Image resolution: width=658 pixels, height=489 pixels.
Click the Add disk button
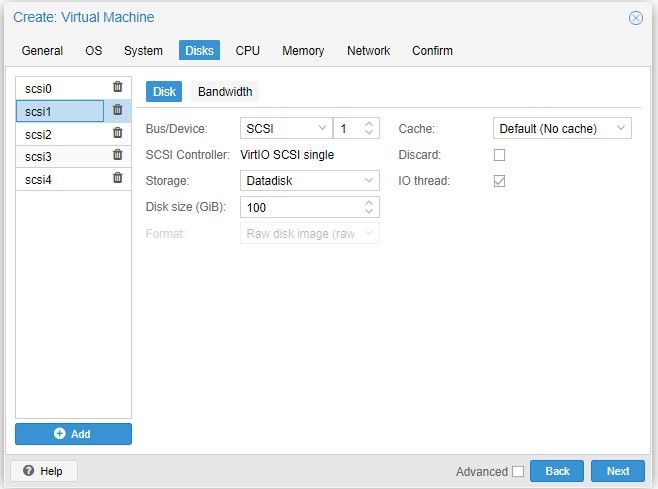73,434
